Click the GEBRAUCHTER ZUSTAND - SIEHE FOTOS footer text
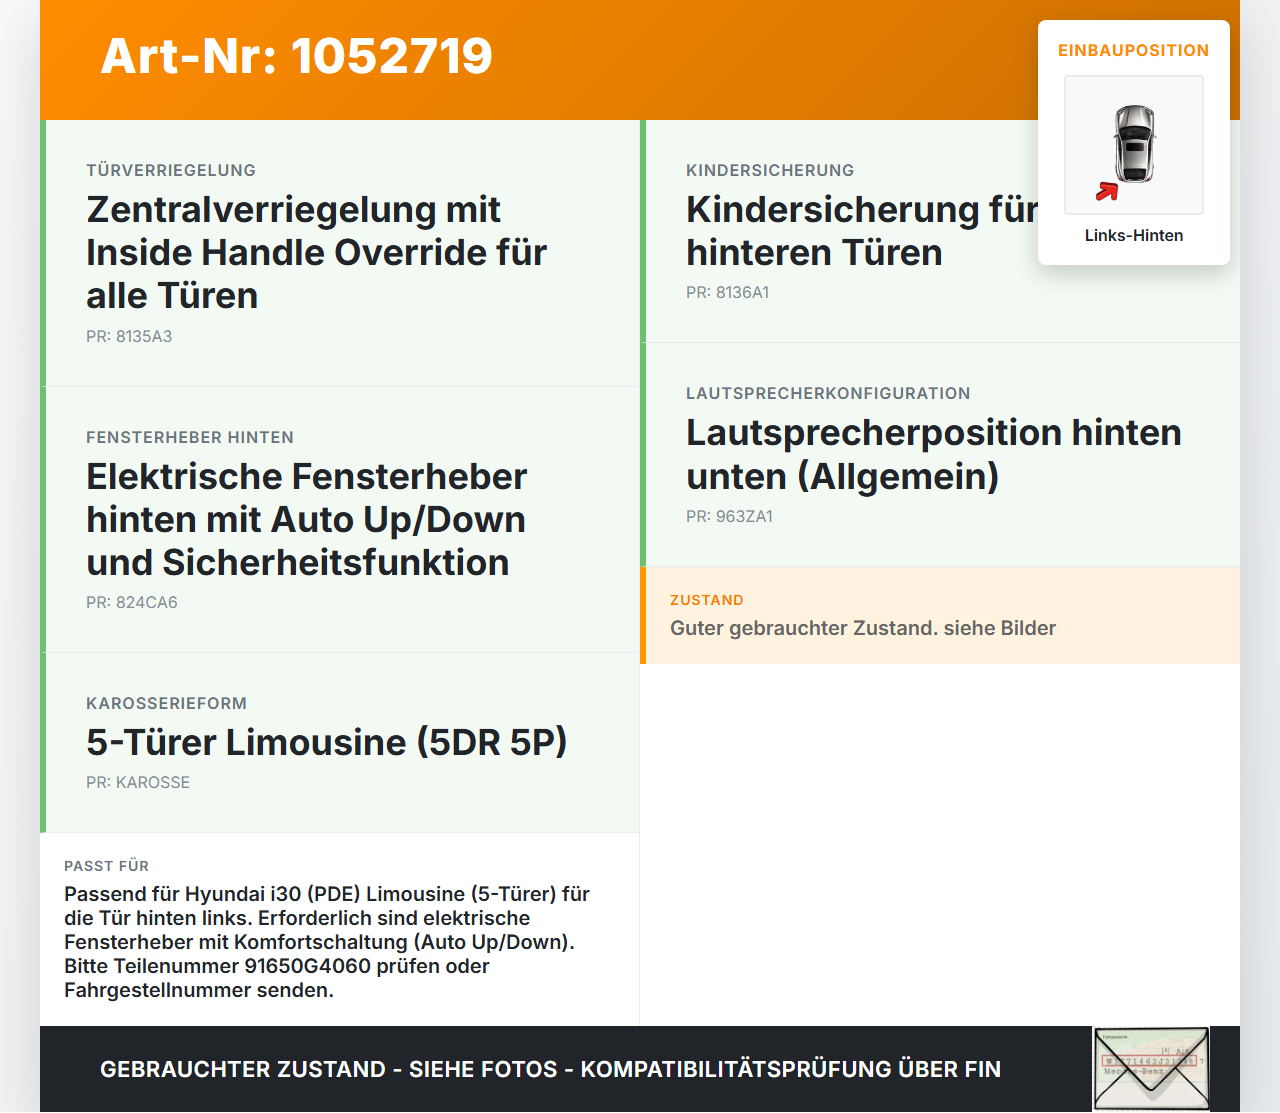Viewport: 1280px width, 1113px height. 550,1069
